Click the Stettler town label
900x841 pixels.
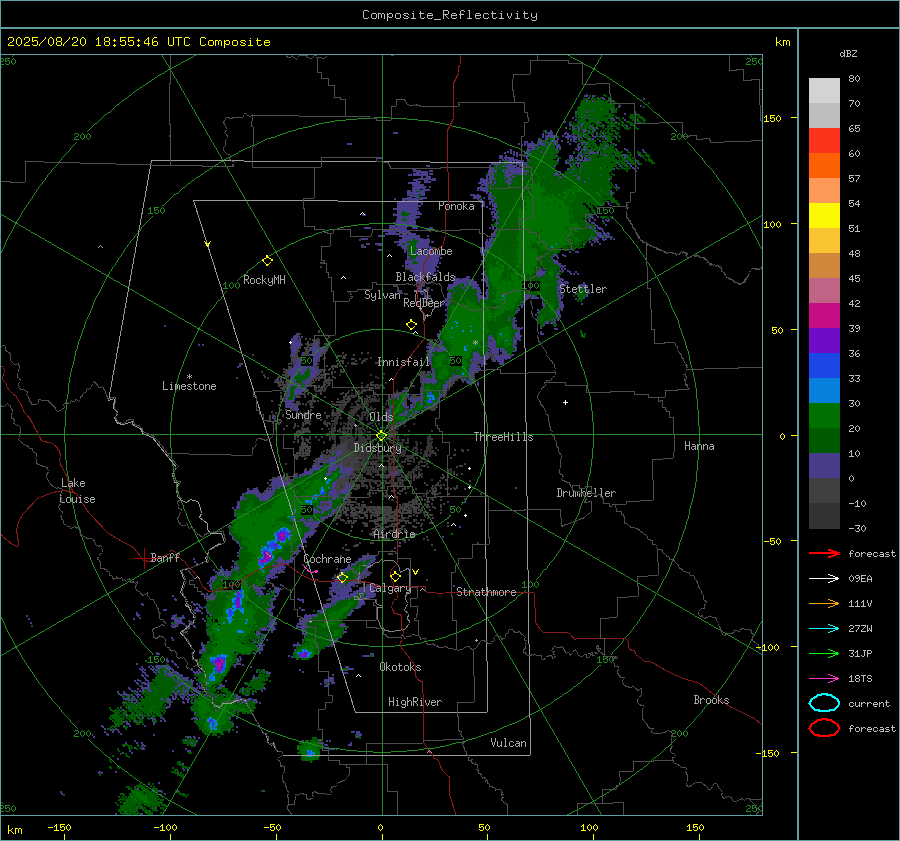click(x=583, y=289)
